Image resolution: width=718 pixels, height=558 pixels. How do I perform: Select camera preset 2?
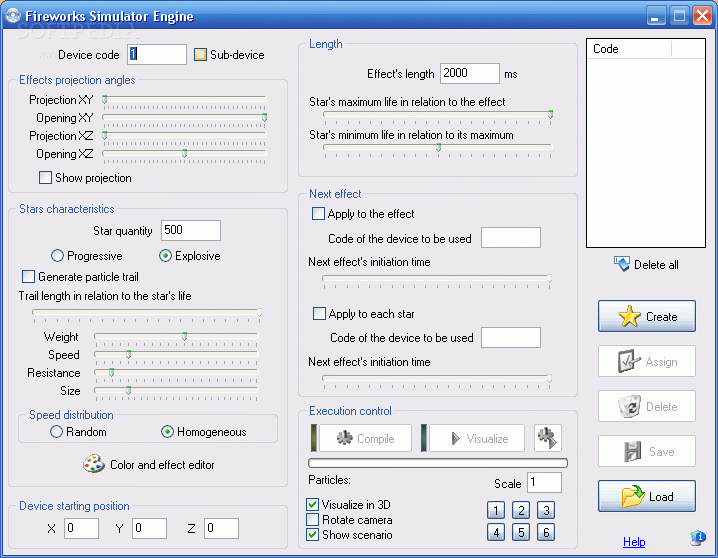coord(521,510)
